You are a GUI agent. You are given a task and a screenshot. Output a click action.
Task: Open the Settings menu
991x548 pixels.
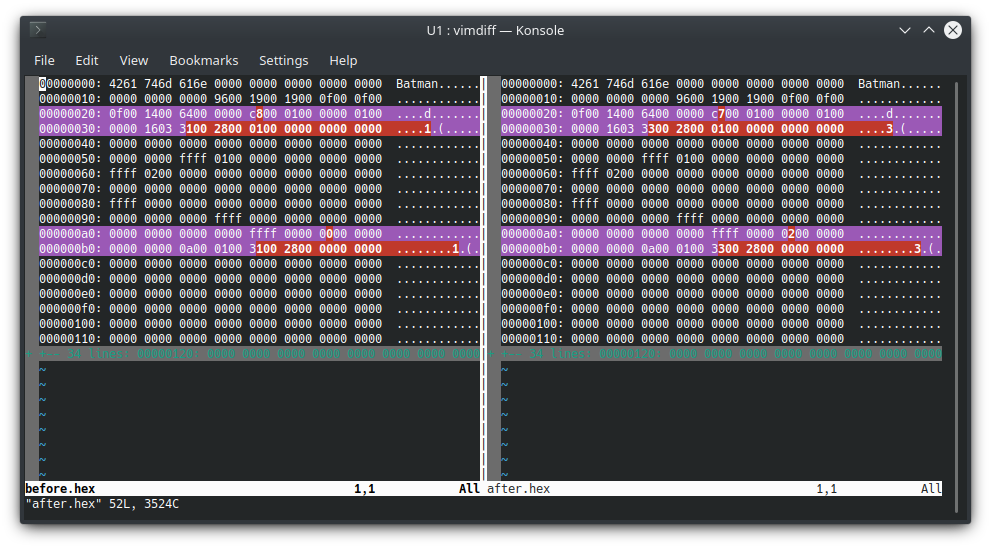(x=283, y=61)
